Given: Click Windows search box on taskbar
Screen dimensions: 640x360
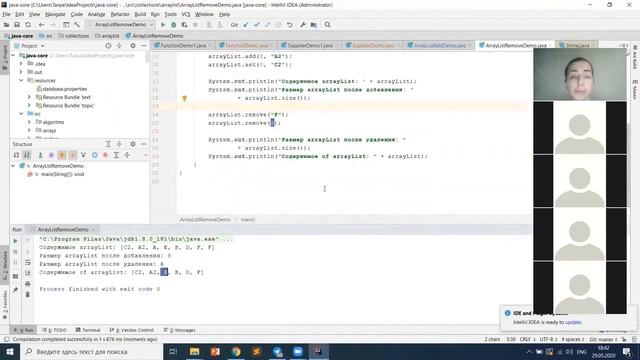Looking at the screenshot, I should (91, 352).
